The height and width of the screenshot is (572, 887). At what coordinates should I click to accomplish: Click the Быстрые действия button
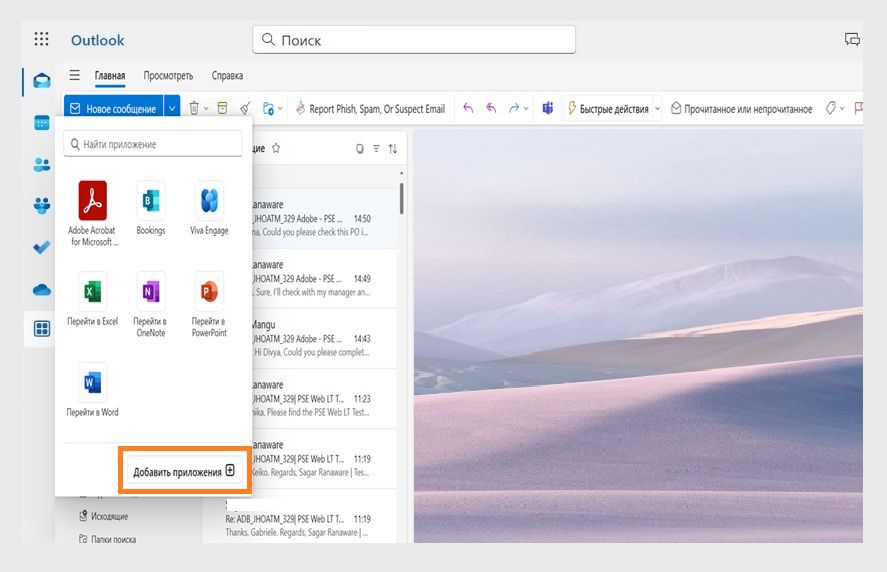[x=608, y=109]
